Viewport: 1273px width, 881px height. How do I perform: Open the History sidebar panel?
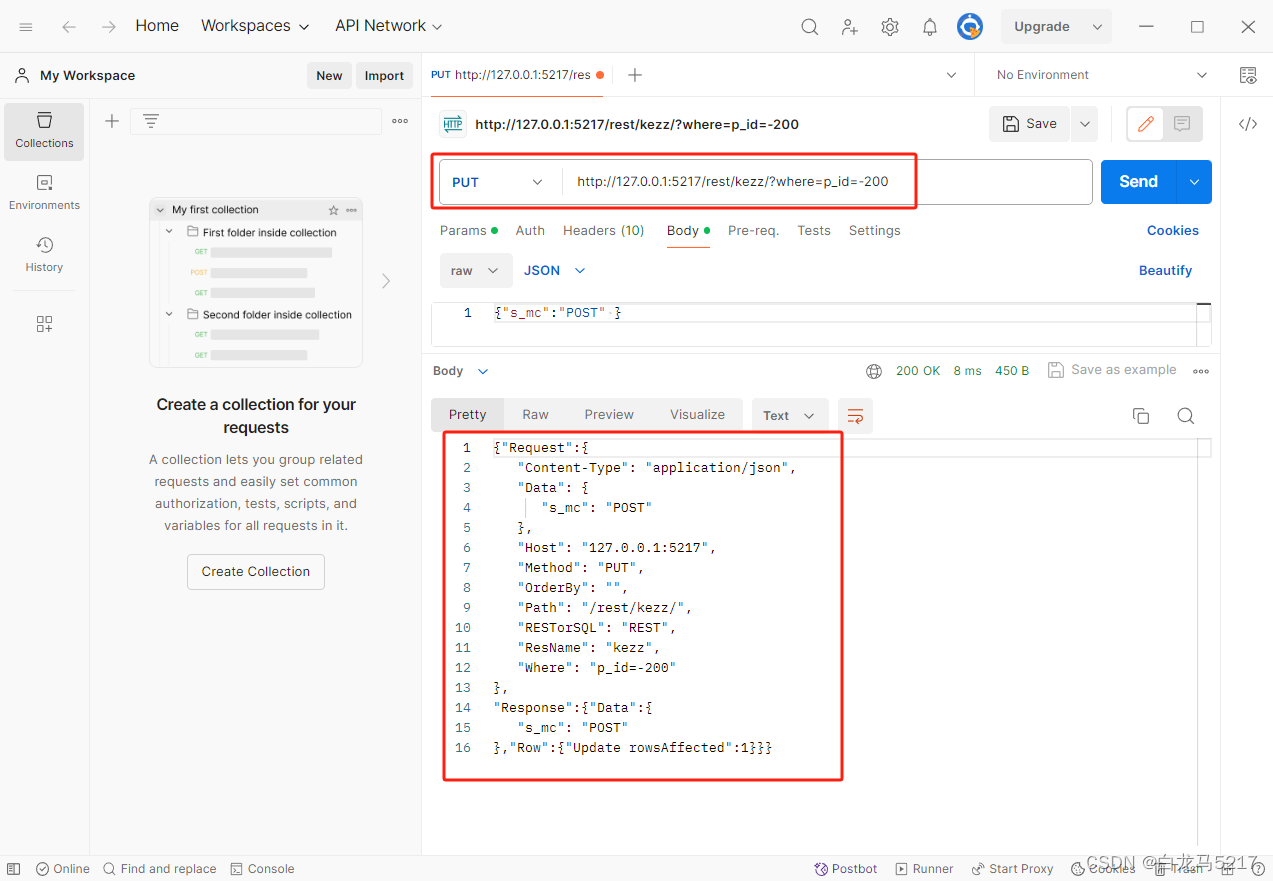44,255
